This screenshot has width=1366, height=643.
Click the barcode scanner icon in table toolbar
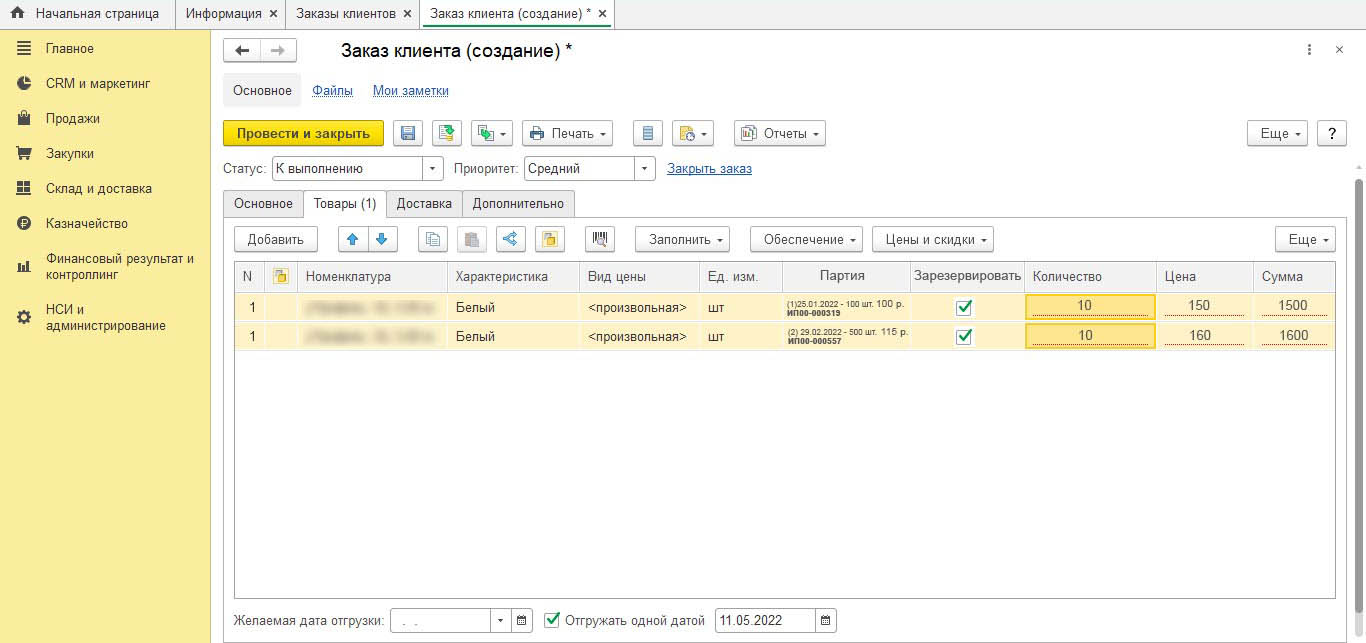[x=600, y=239]
